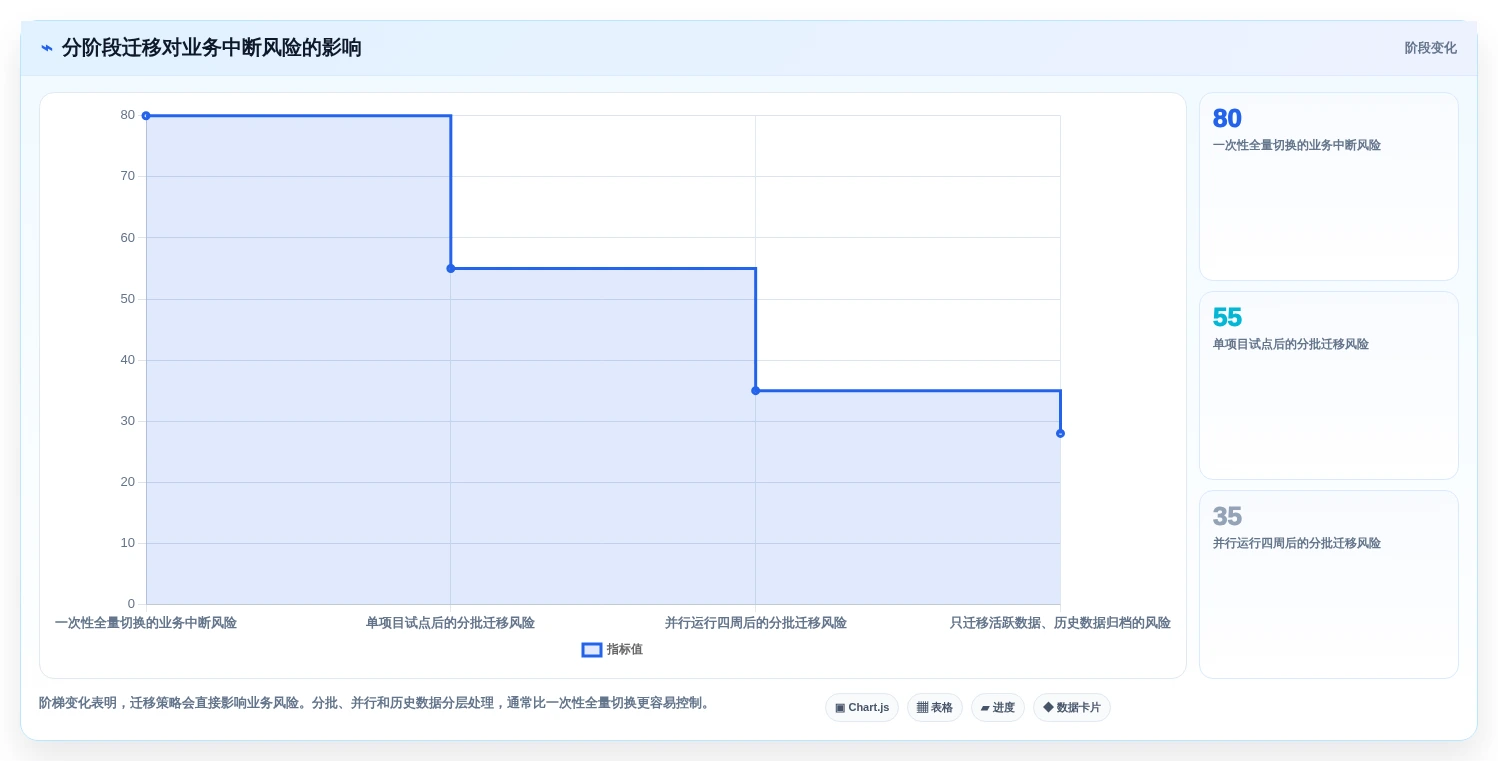Click the 指标值 legend label

(x=625, y=650)
